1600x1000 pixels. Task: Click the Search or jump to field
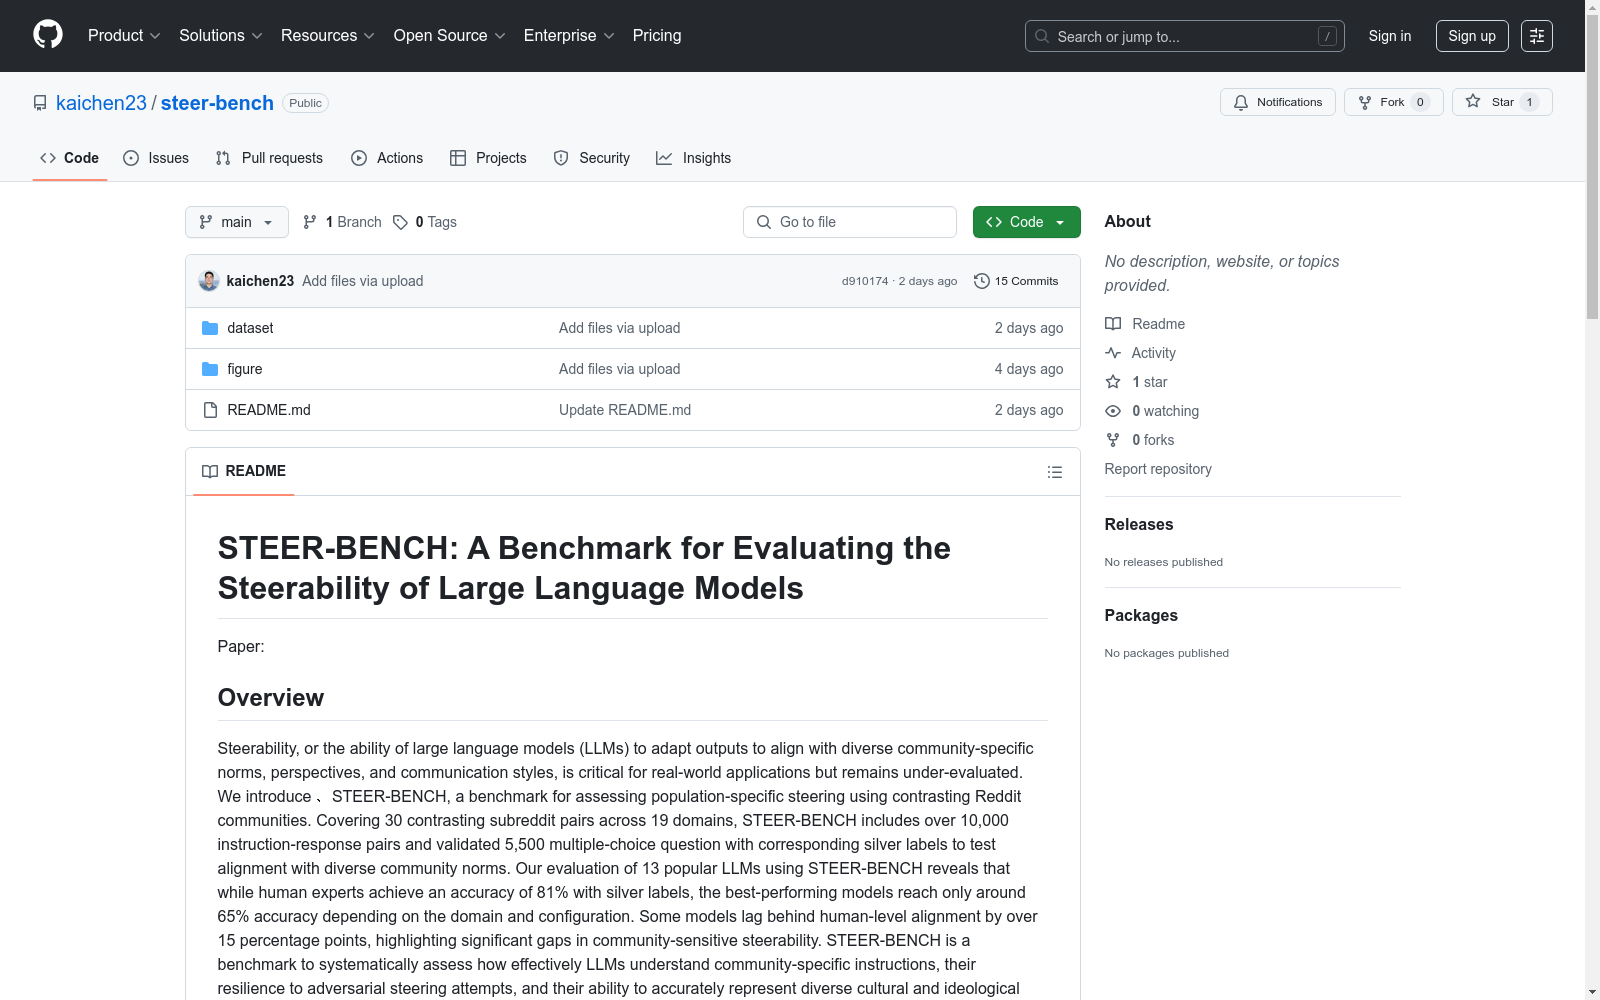point(1185,36)
